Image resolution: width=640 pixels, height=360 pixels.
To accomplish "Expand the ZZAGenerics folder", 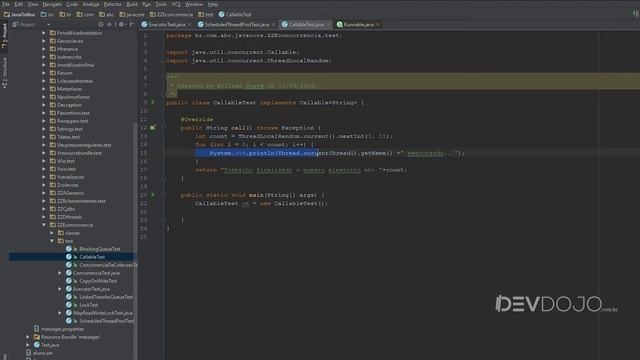I will (x=44, y=193).
